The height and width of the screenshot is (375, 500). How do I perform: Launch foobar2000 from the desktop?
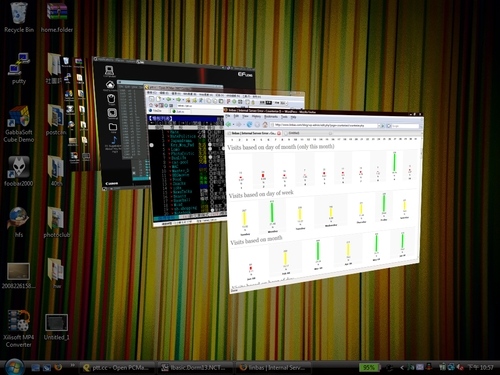coord(19,171)
